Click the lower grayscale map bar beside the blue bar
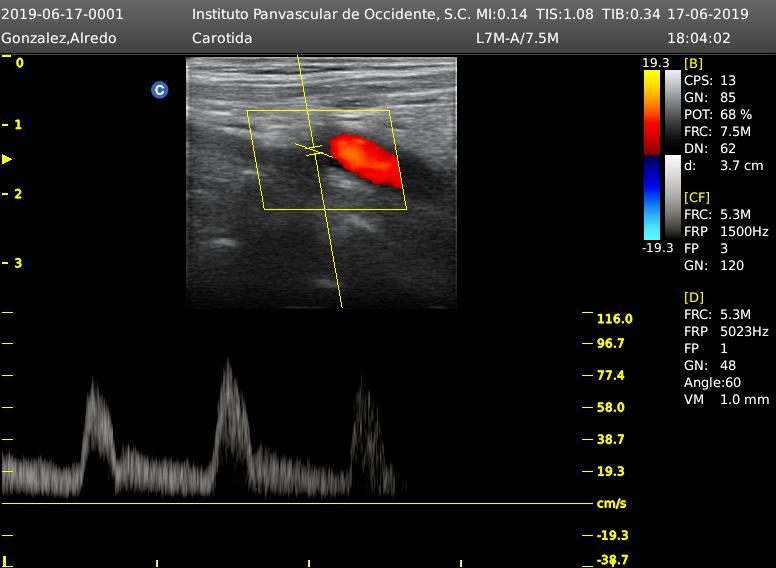The height and width of the screenshot is (568, 776). 673,197
